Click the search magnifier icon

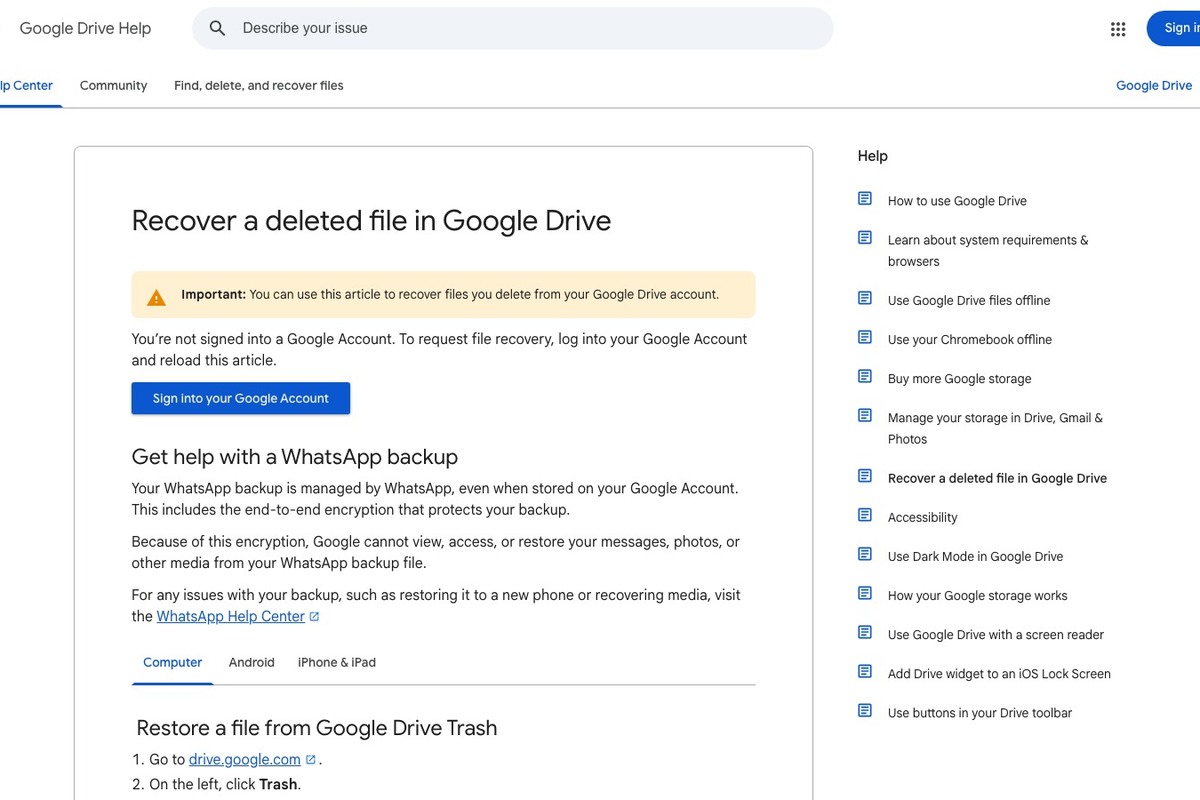click(x=217, y=28)
